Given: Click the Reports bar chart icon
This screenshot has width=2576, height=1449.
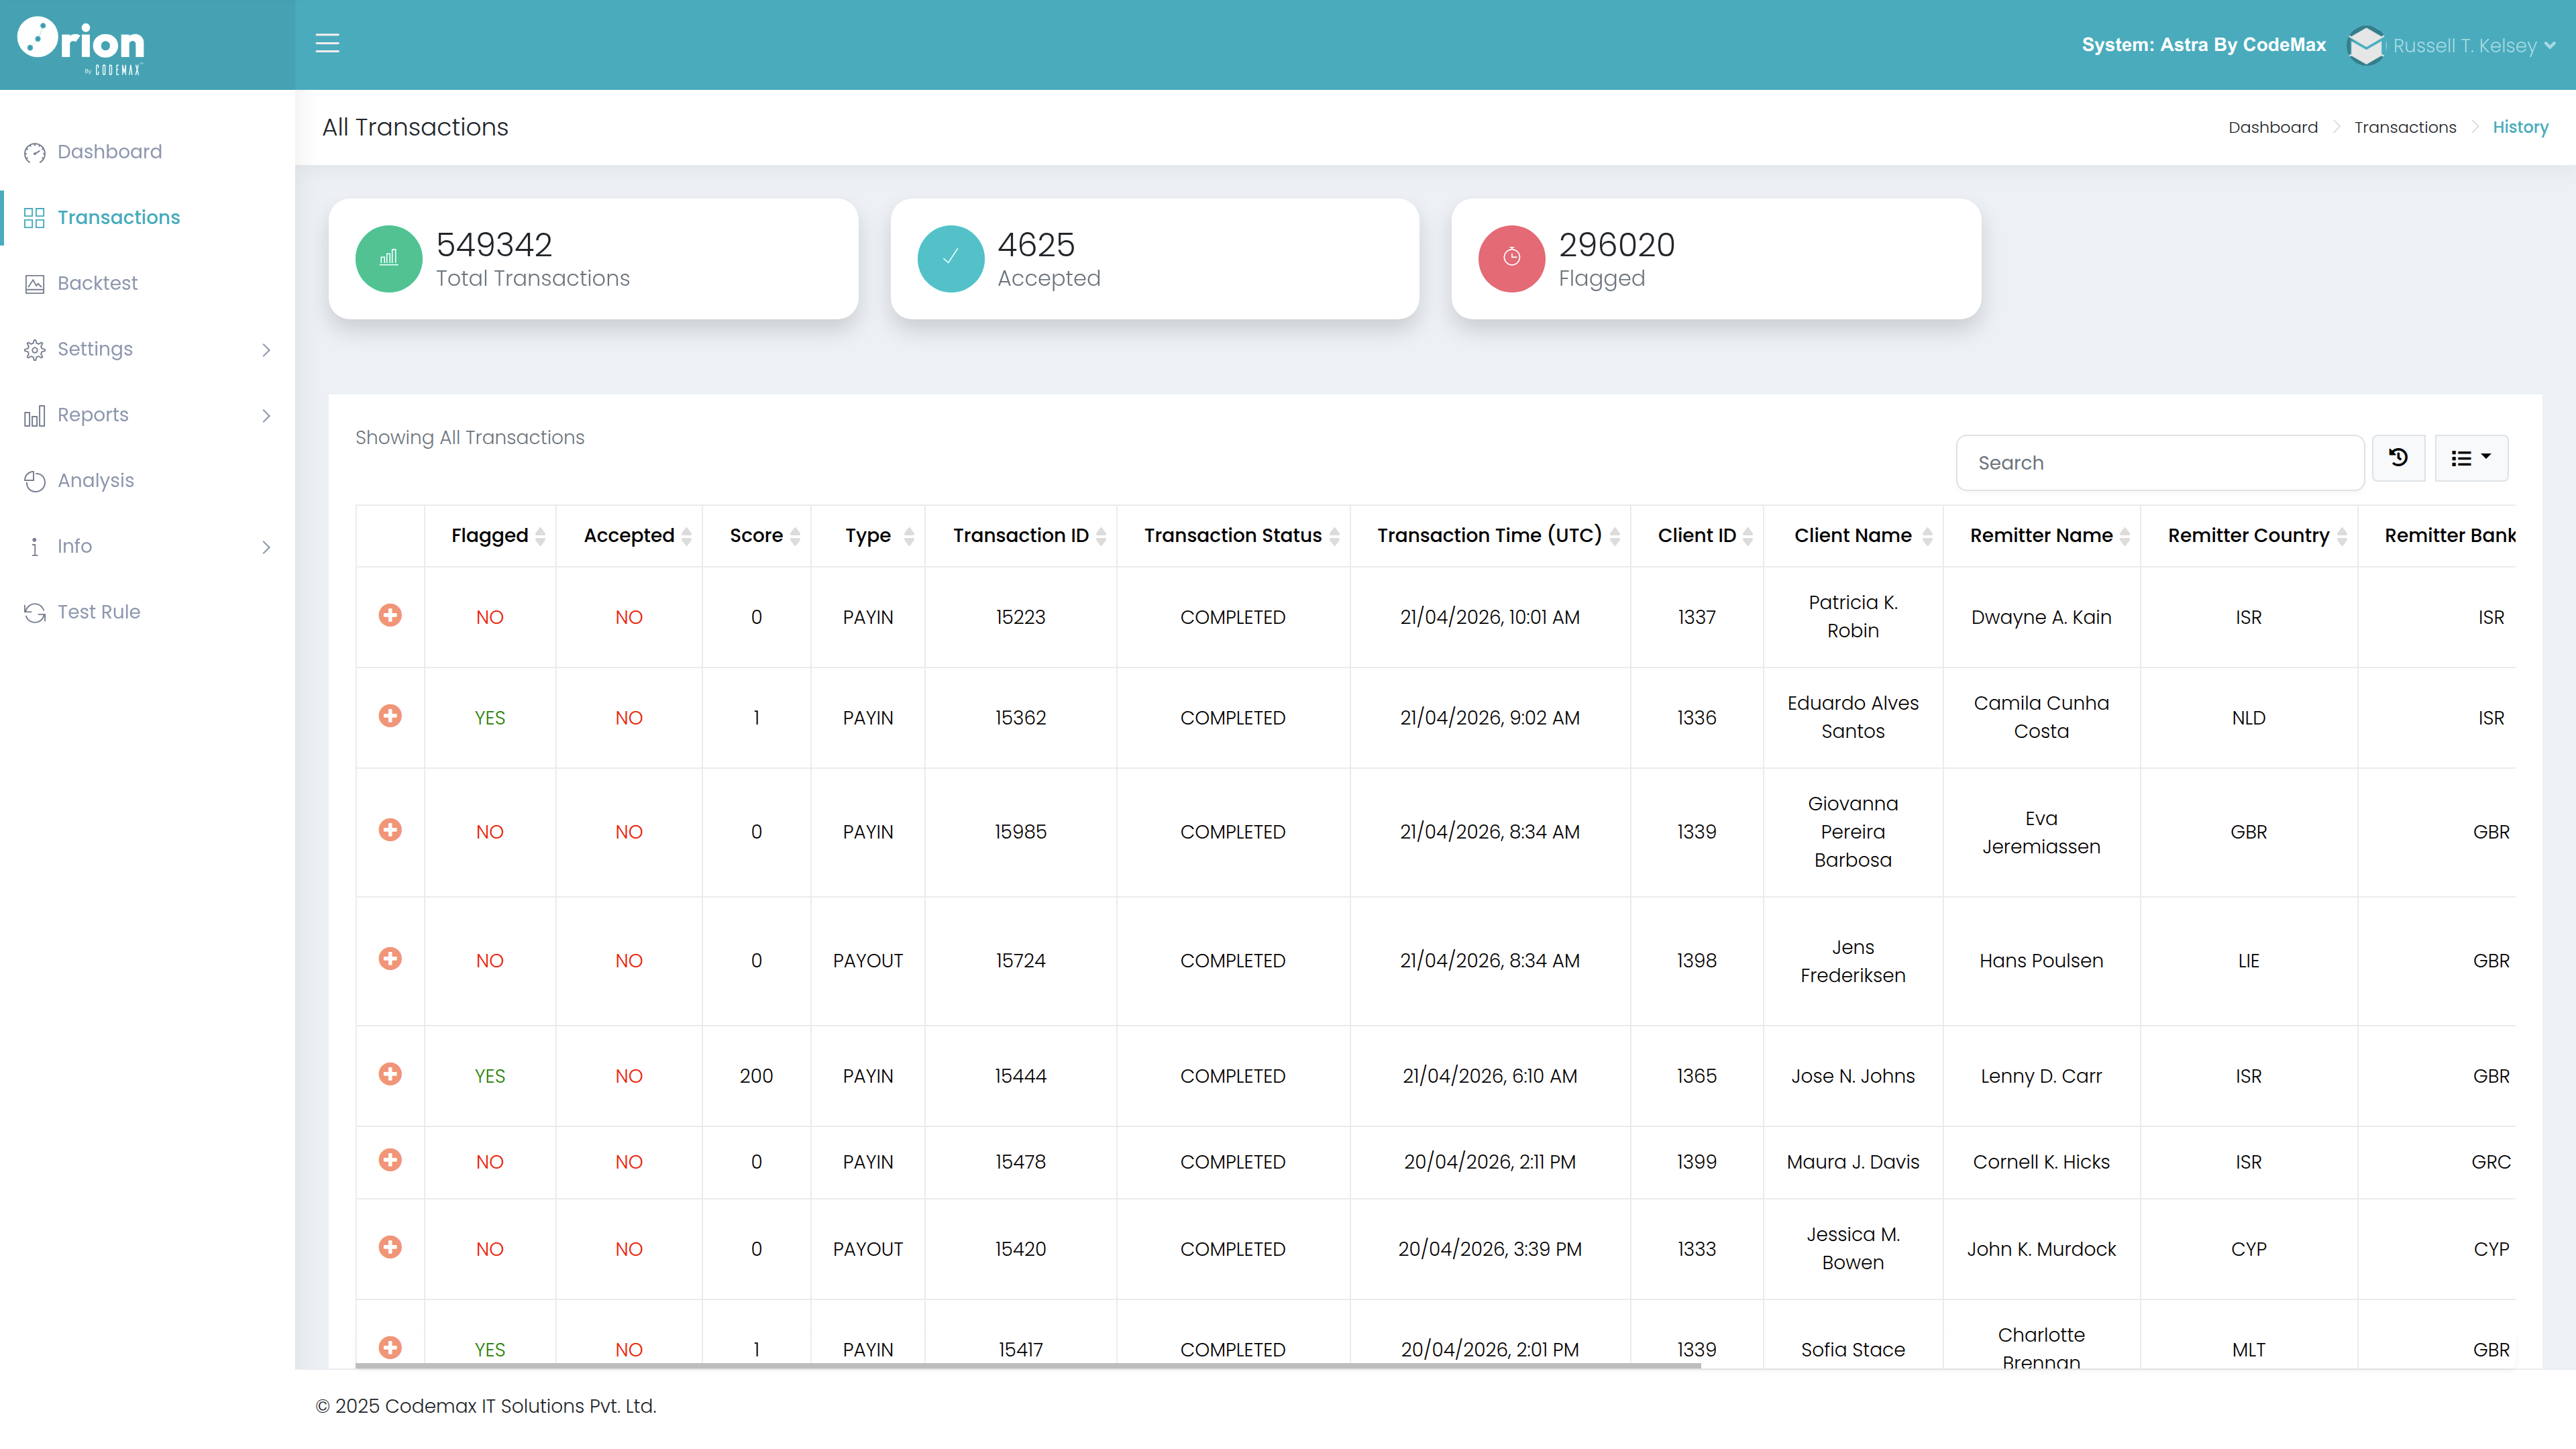Looking at the screenshot, I should [x=35, y=416].
